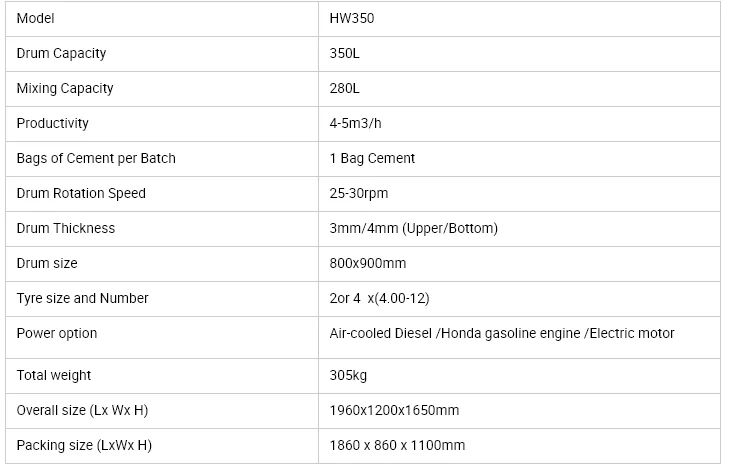
Task: Click the 3mm/4mm (Upper/Bottom) value
Action: (413, 228)
